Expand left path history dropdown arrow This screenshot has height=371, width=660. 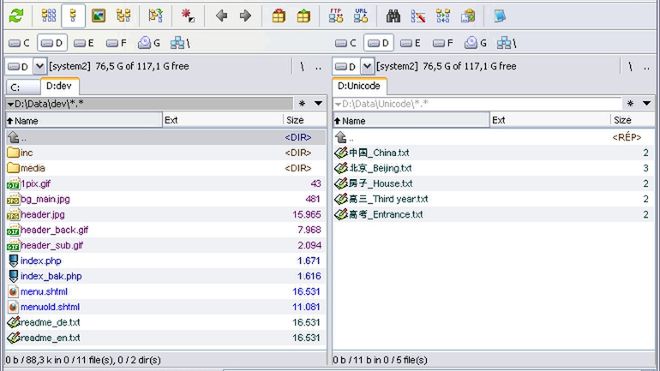[x=319, y=104]
